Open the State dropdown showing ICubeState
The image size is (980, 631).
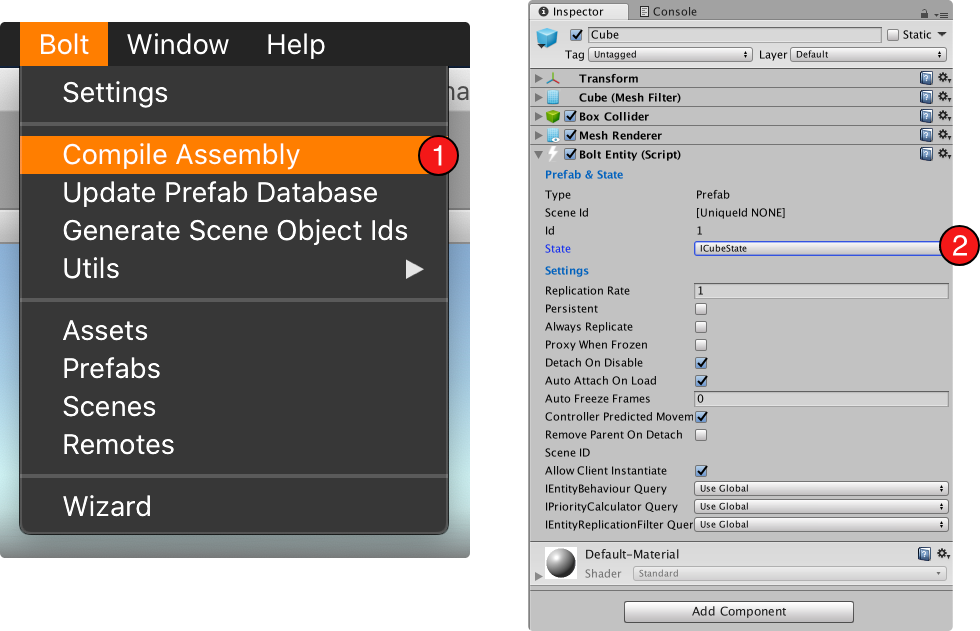820,249
